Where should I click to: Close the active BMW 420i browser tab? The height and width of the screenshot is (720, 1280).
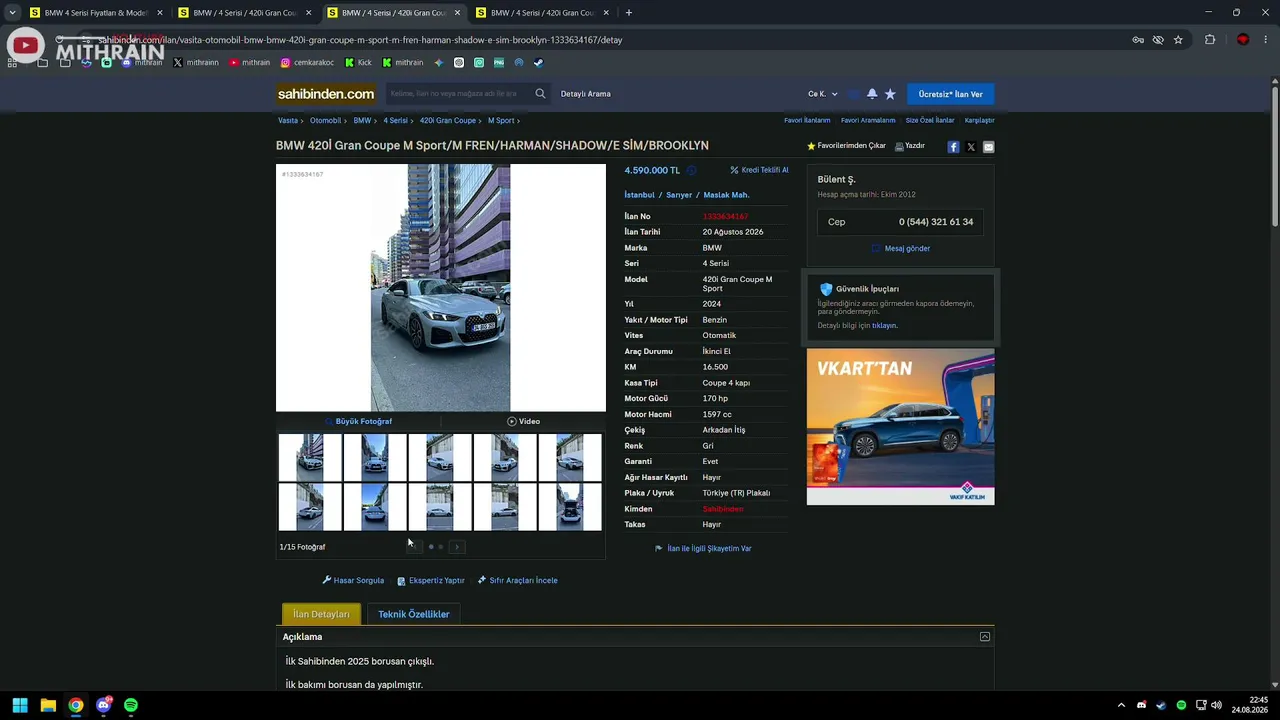click(x=458, y=13)
